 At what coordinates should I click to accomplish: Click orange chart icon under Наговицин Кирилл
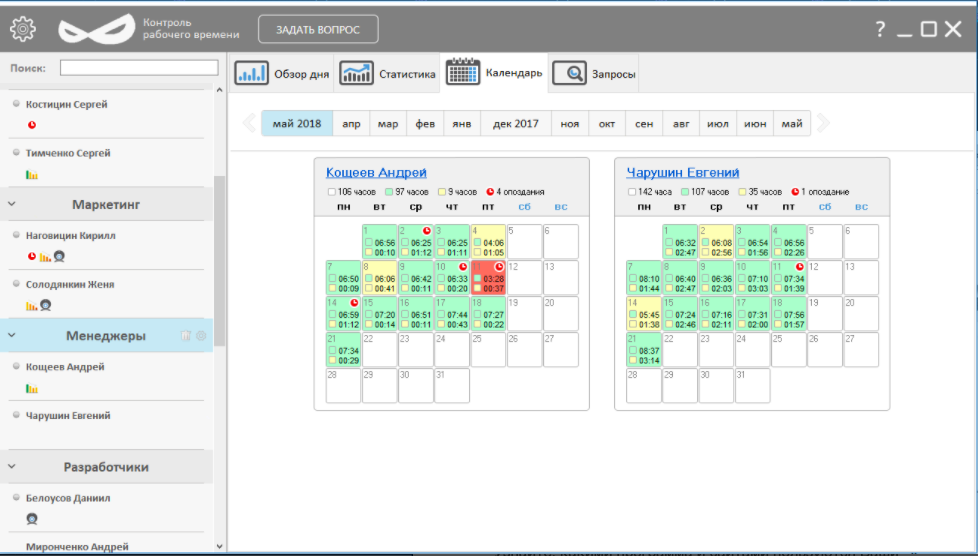coord(45,256)
